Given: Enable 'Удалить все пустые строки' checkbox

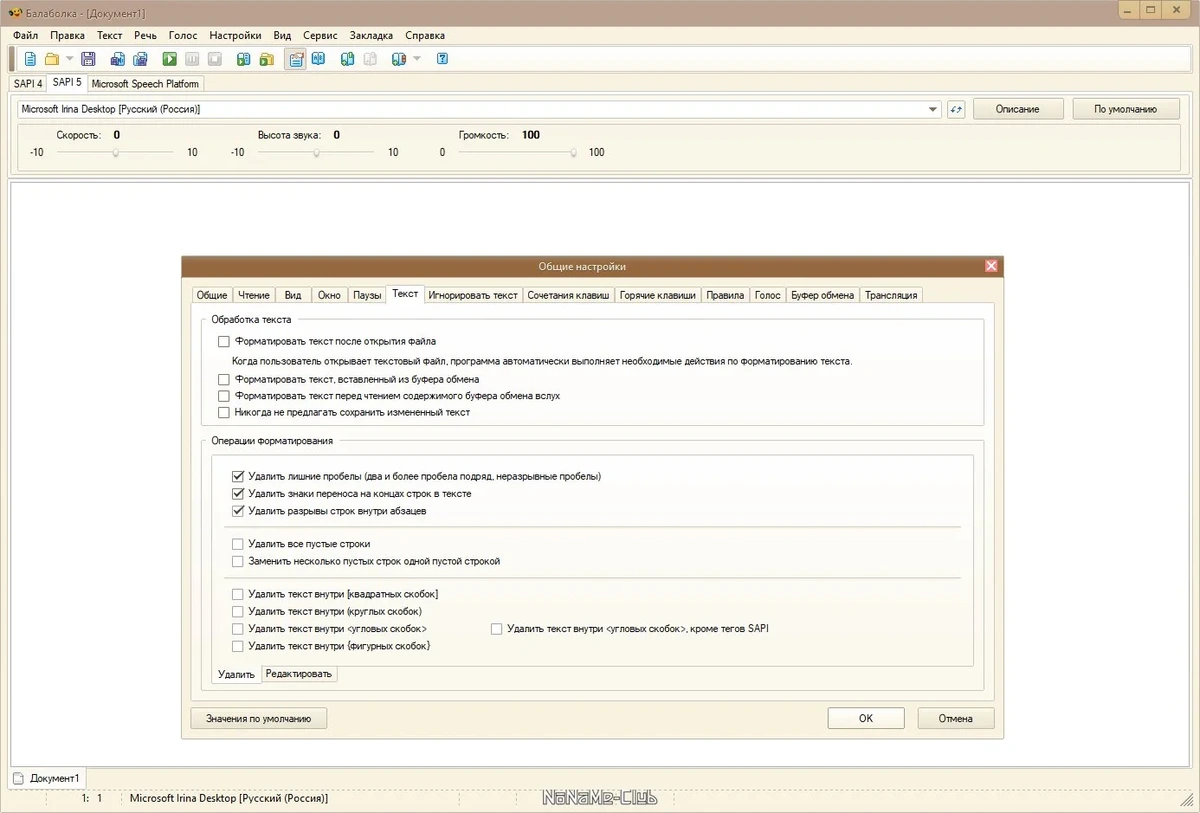Looking at the screenshot, I should click(238, 544).
